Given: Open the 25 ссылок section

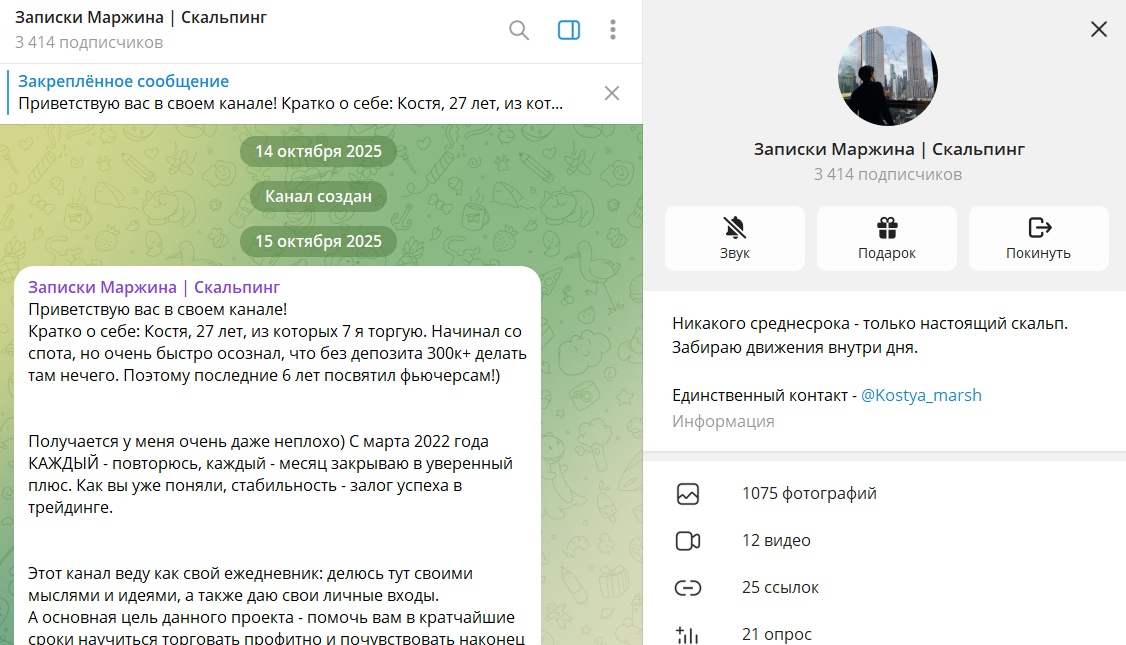Looking at the screenshot, I should (885, 588).
